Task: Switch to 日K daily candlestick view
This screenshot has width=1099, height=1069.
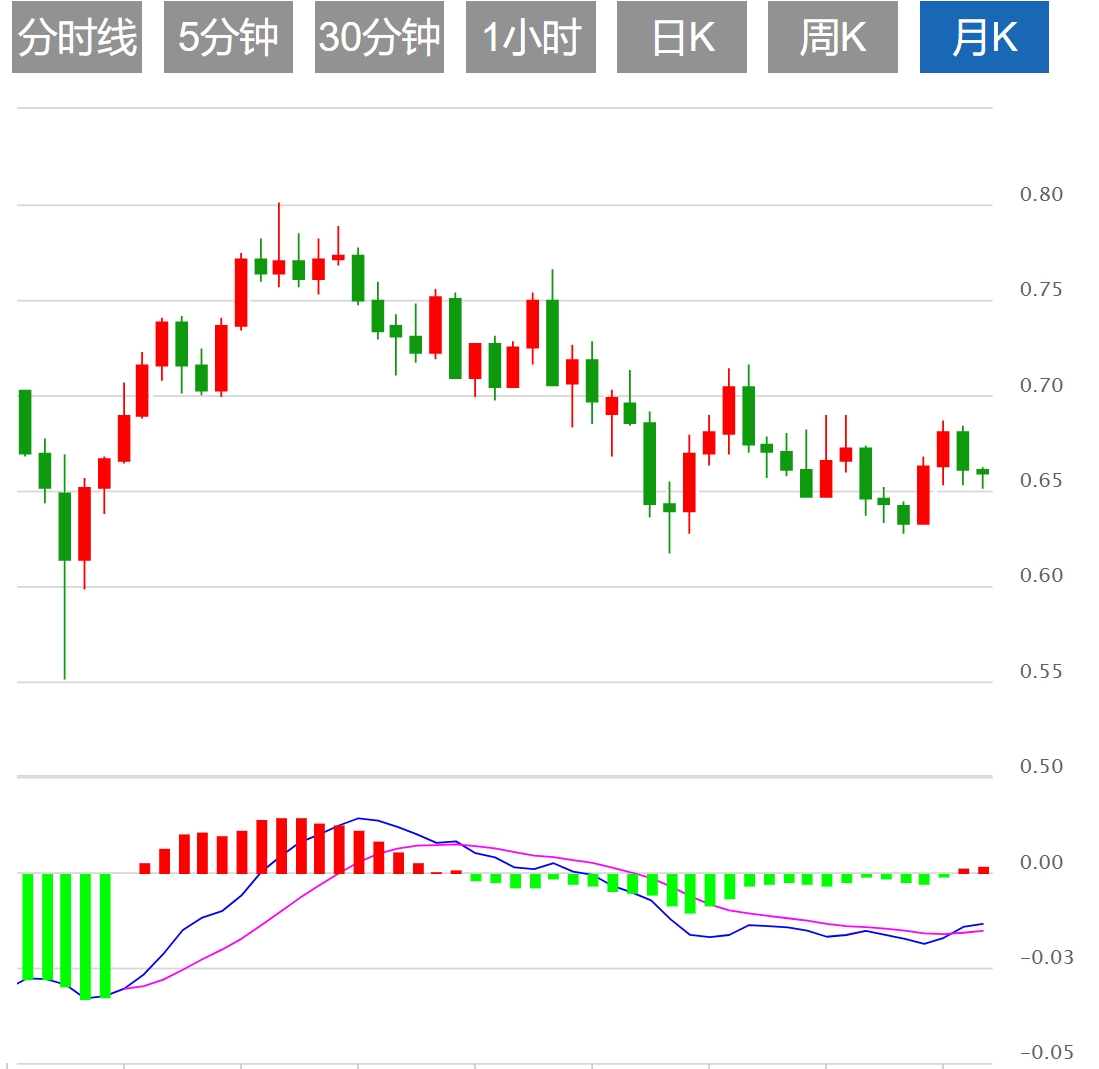Action: point(681,38)
